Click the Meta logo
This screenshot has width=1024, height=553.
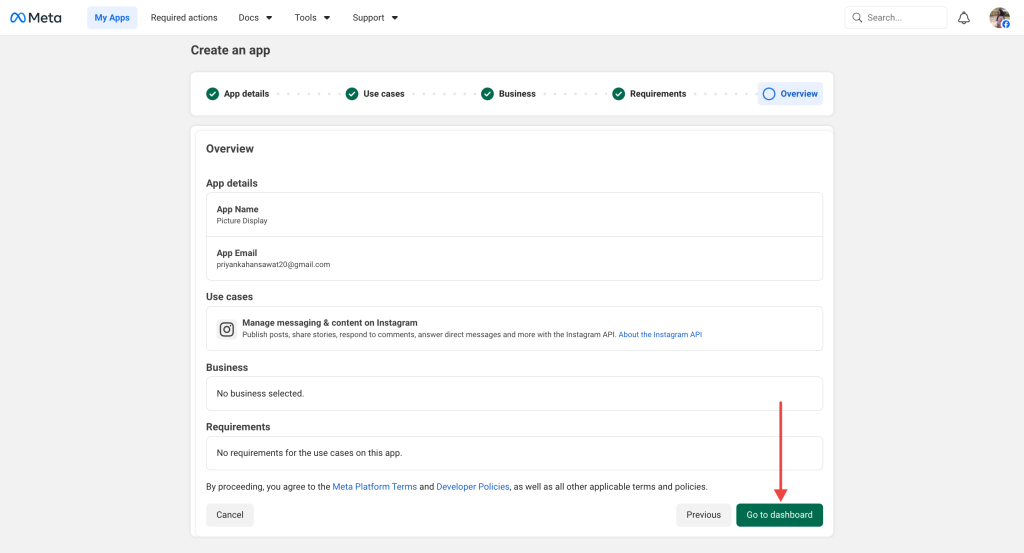(x=35, y=18)
